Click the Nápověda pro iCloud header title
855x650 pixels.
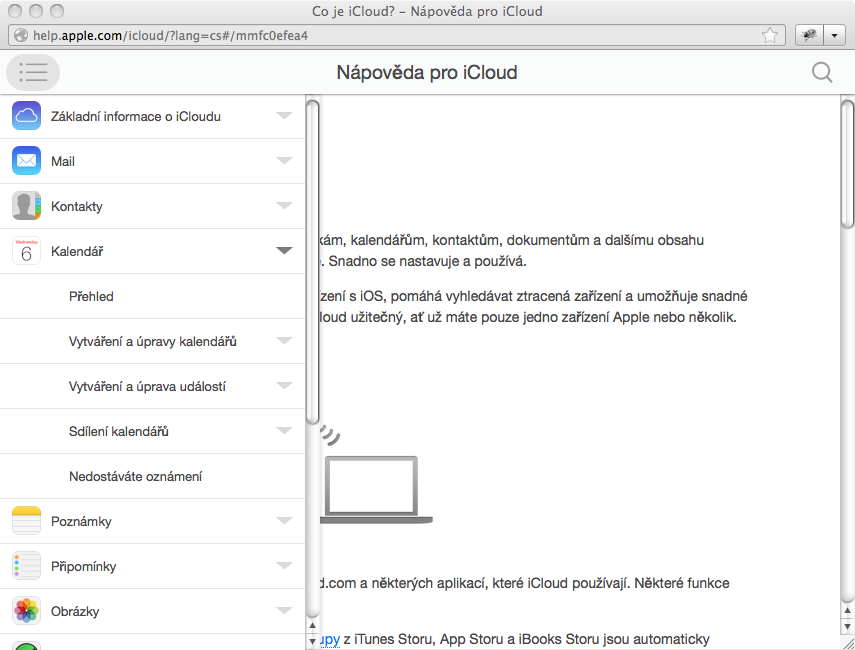426,73
